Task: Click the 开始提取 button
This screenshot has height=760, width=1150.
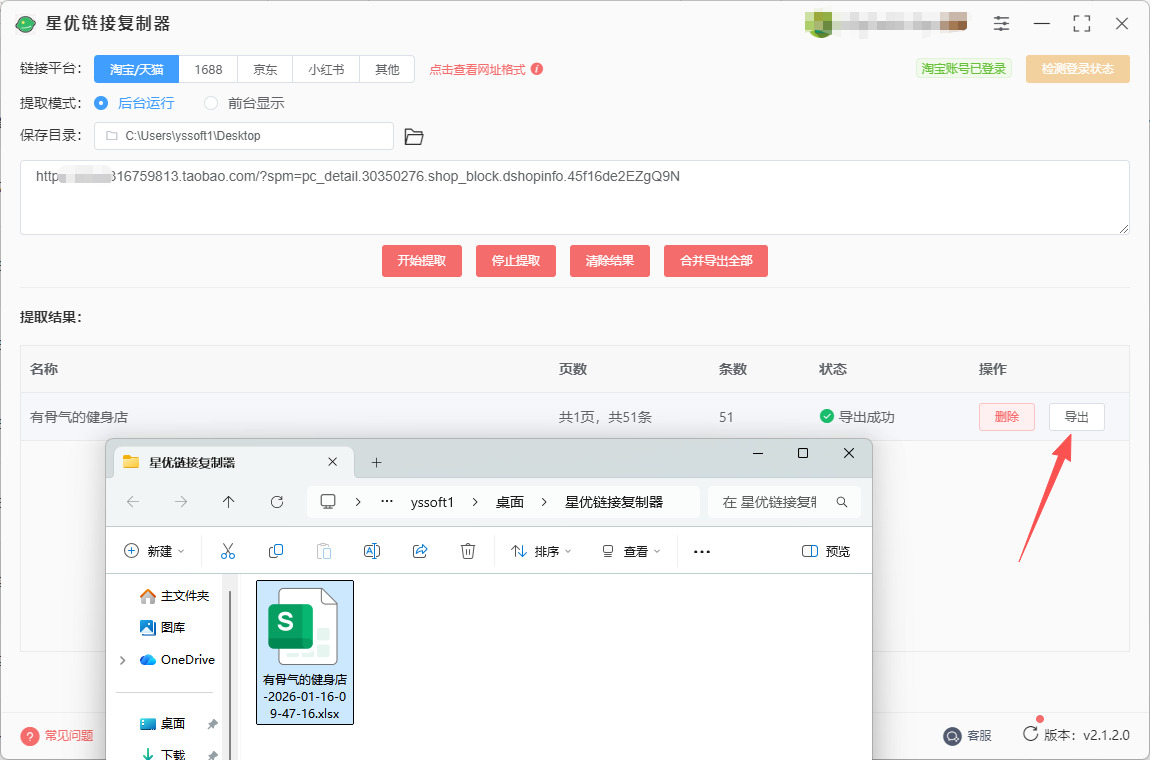Action: (x=422, y=260)
